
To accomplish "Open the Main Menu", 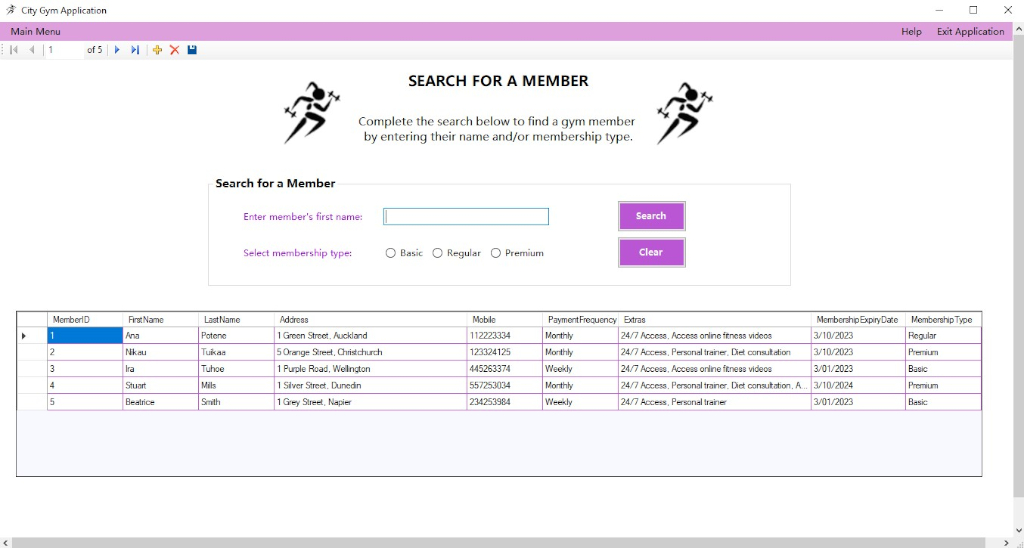I will pyautogui.click(x=35, y=31).
